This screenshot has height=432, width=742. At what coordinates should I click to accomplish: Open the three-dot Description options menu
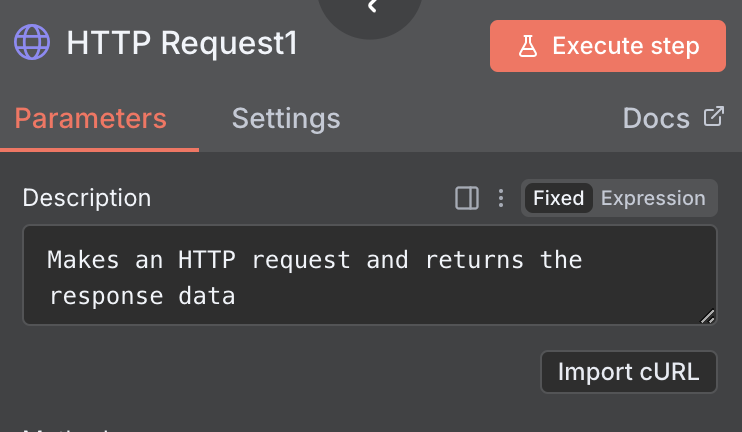coord(501,198)
